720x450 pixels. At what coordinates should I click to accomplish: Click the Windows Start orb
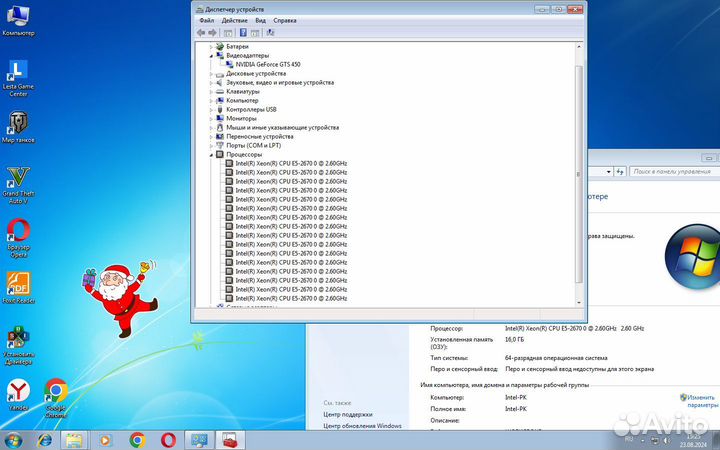(x=14, y=440)
